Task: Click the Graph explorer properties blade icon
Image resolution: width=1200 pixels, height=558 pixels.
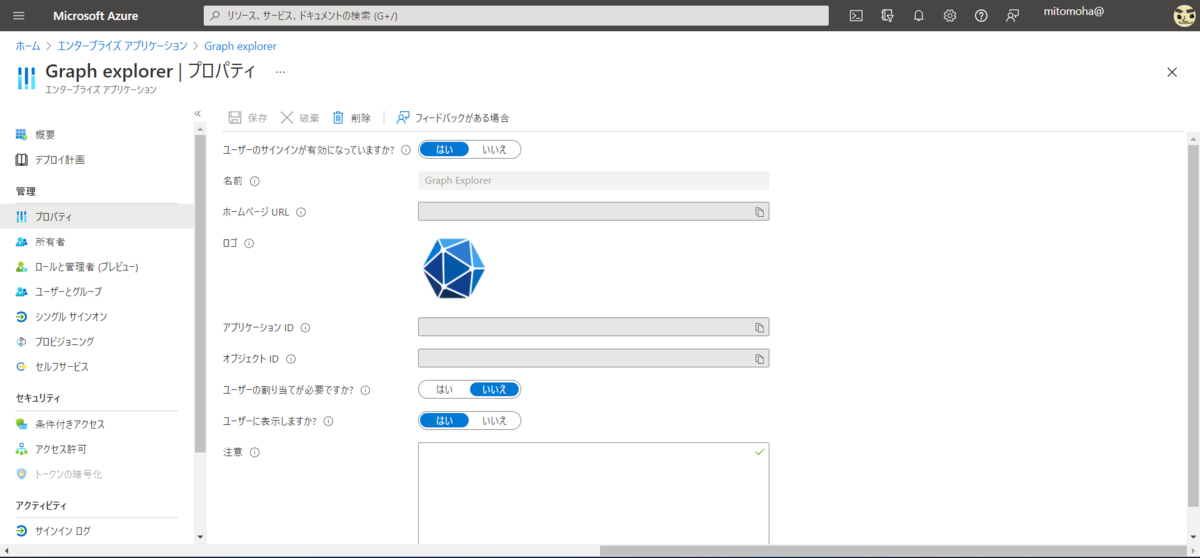Action: coord(27,76)
